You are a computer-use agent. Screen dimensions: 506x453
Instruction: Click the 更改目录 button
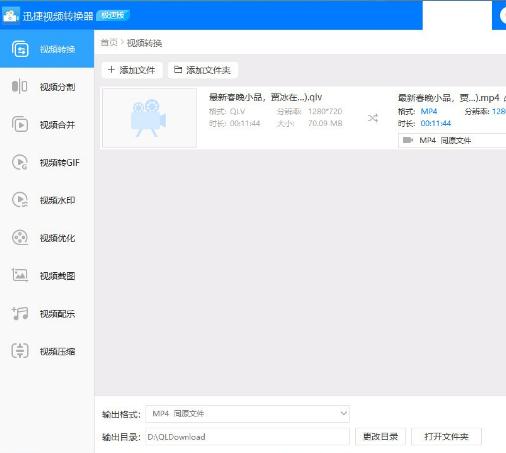pos(380,436)
